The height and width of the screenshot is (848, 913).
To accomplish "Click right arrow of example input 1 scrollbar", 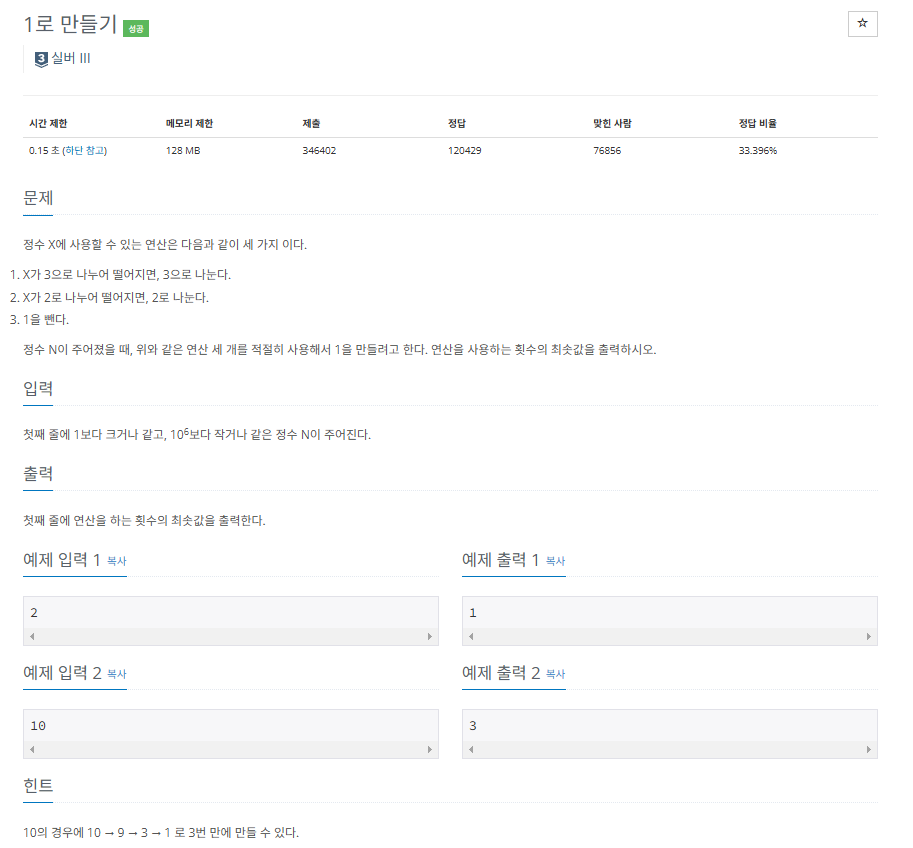I will (x=430, y=637).
